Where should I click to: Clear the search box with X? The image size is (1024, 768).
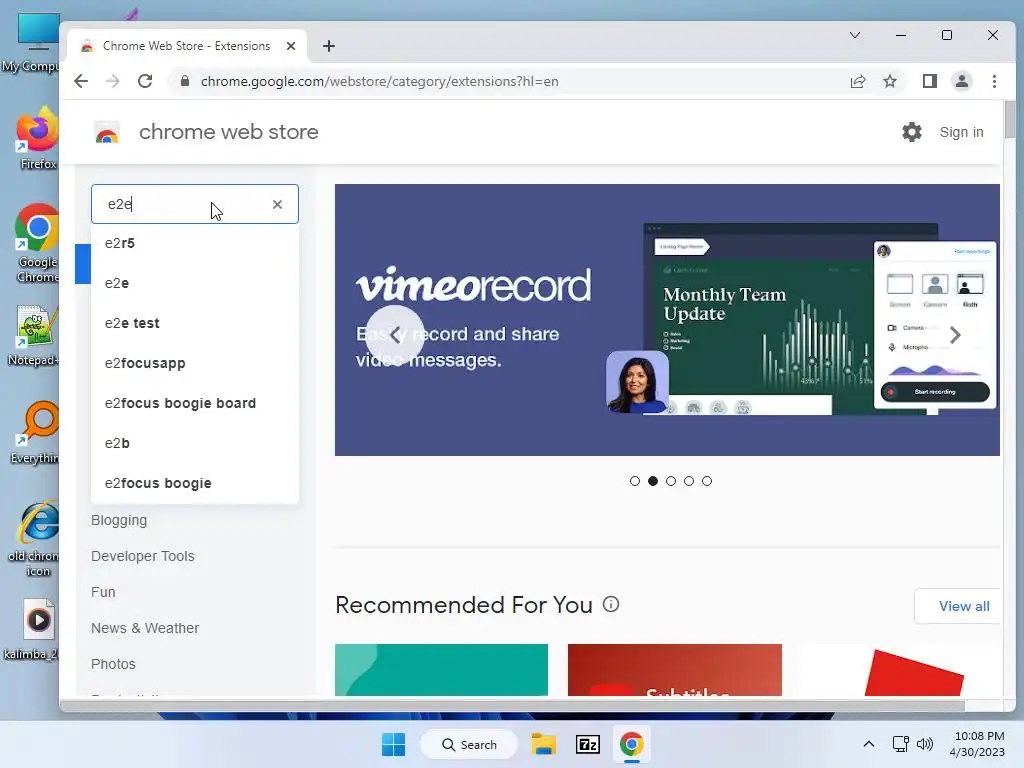[x=278, y=204]
